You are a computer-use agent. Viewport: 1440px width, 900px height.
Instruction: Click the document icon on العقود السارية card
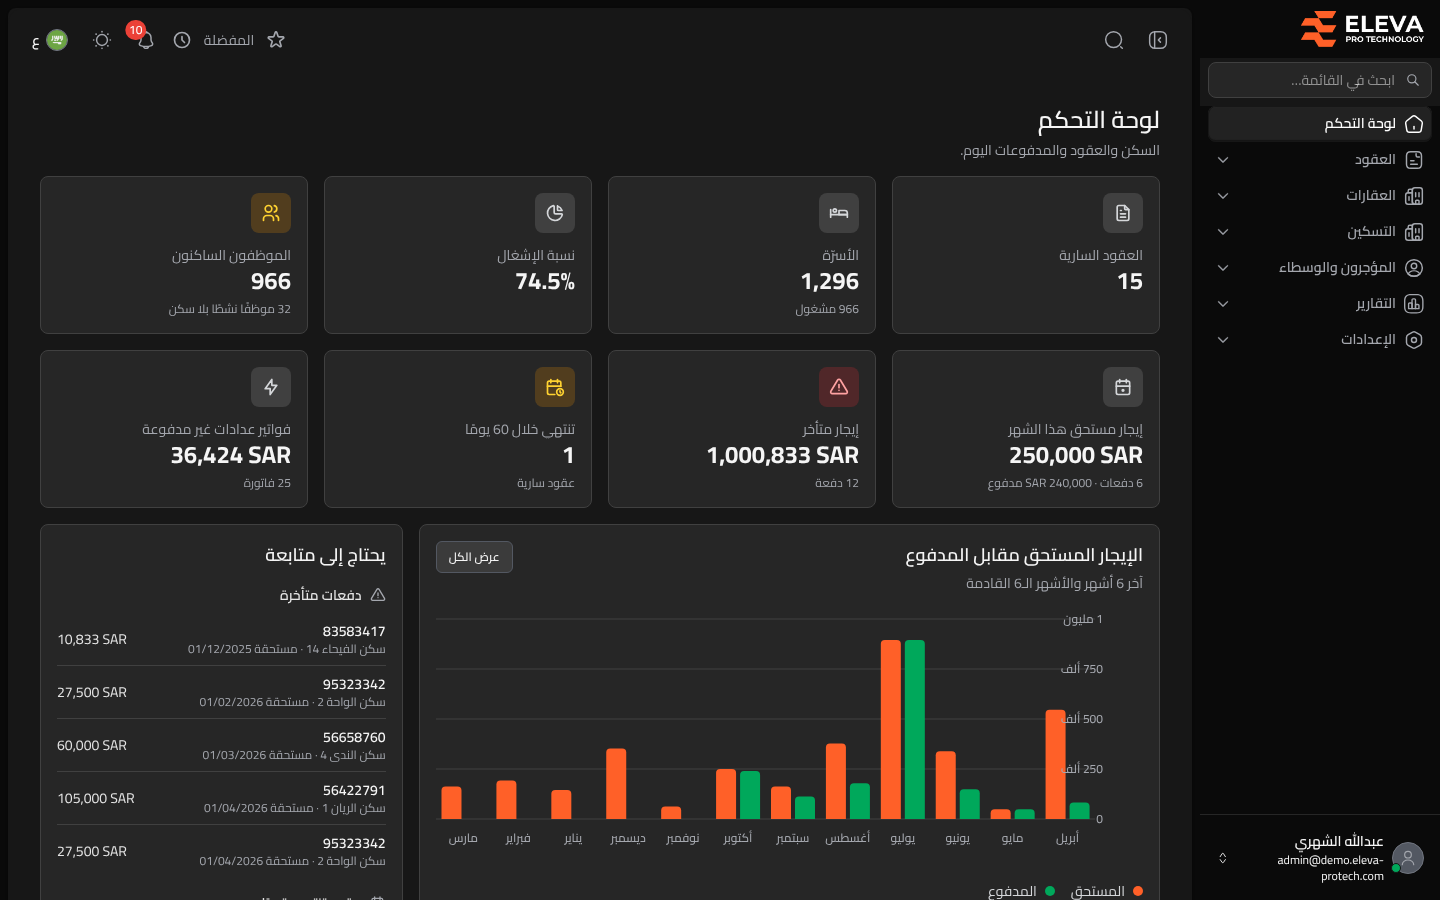pyautogui.click(x=1123, y=213)
